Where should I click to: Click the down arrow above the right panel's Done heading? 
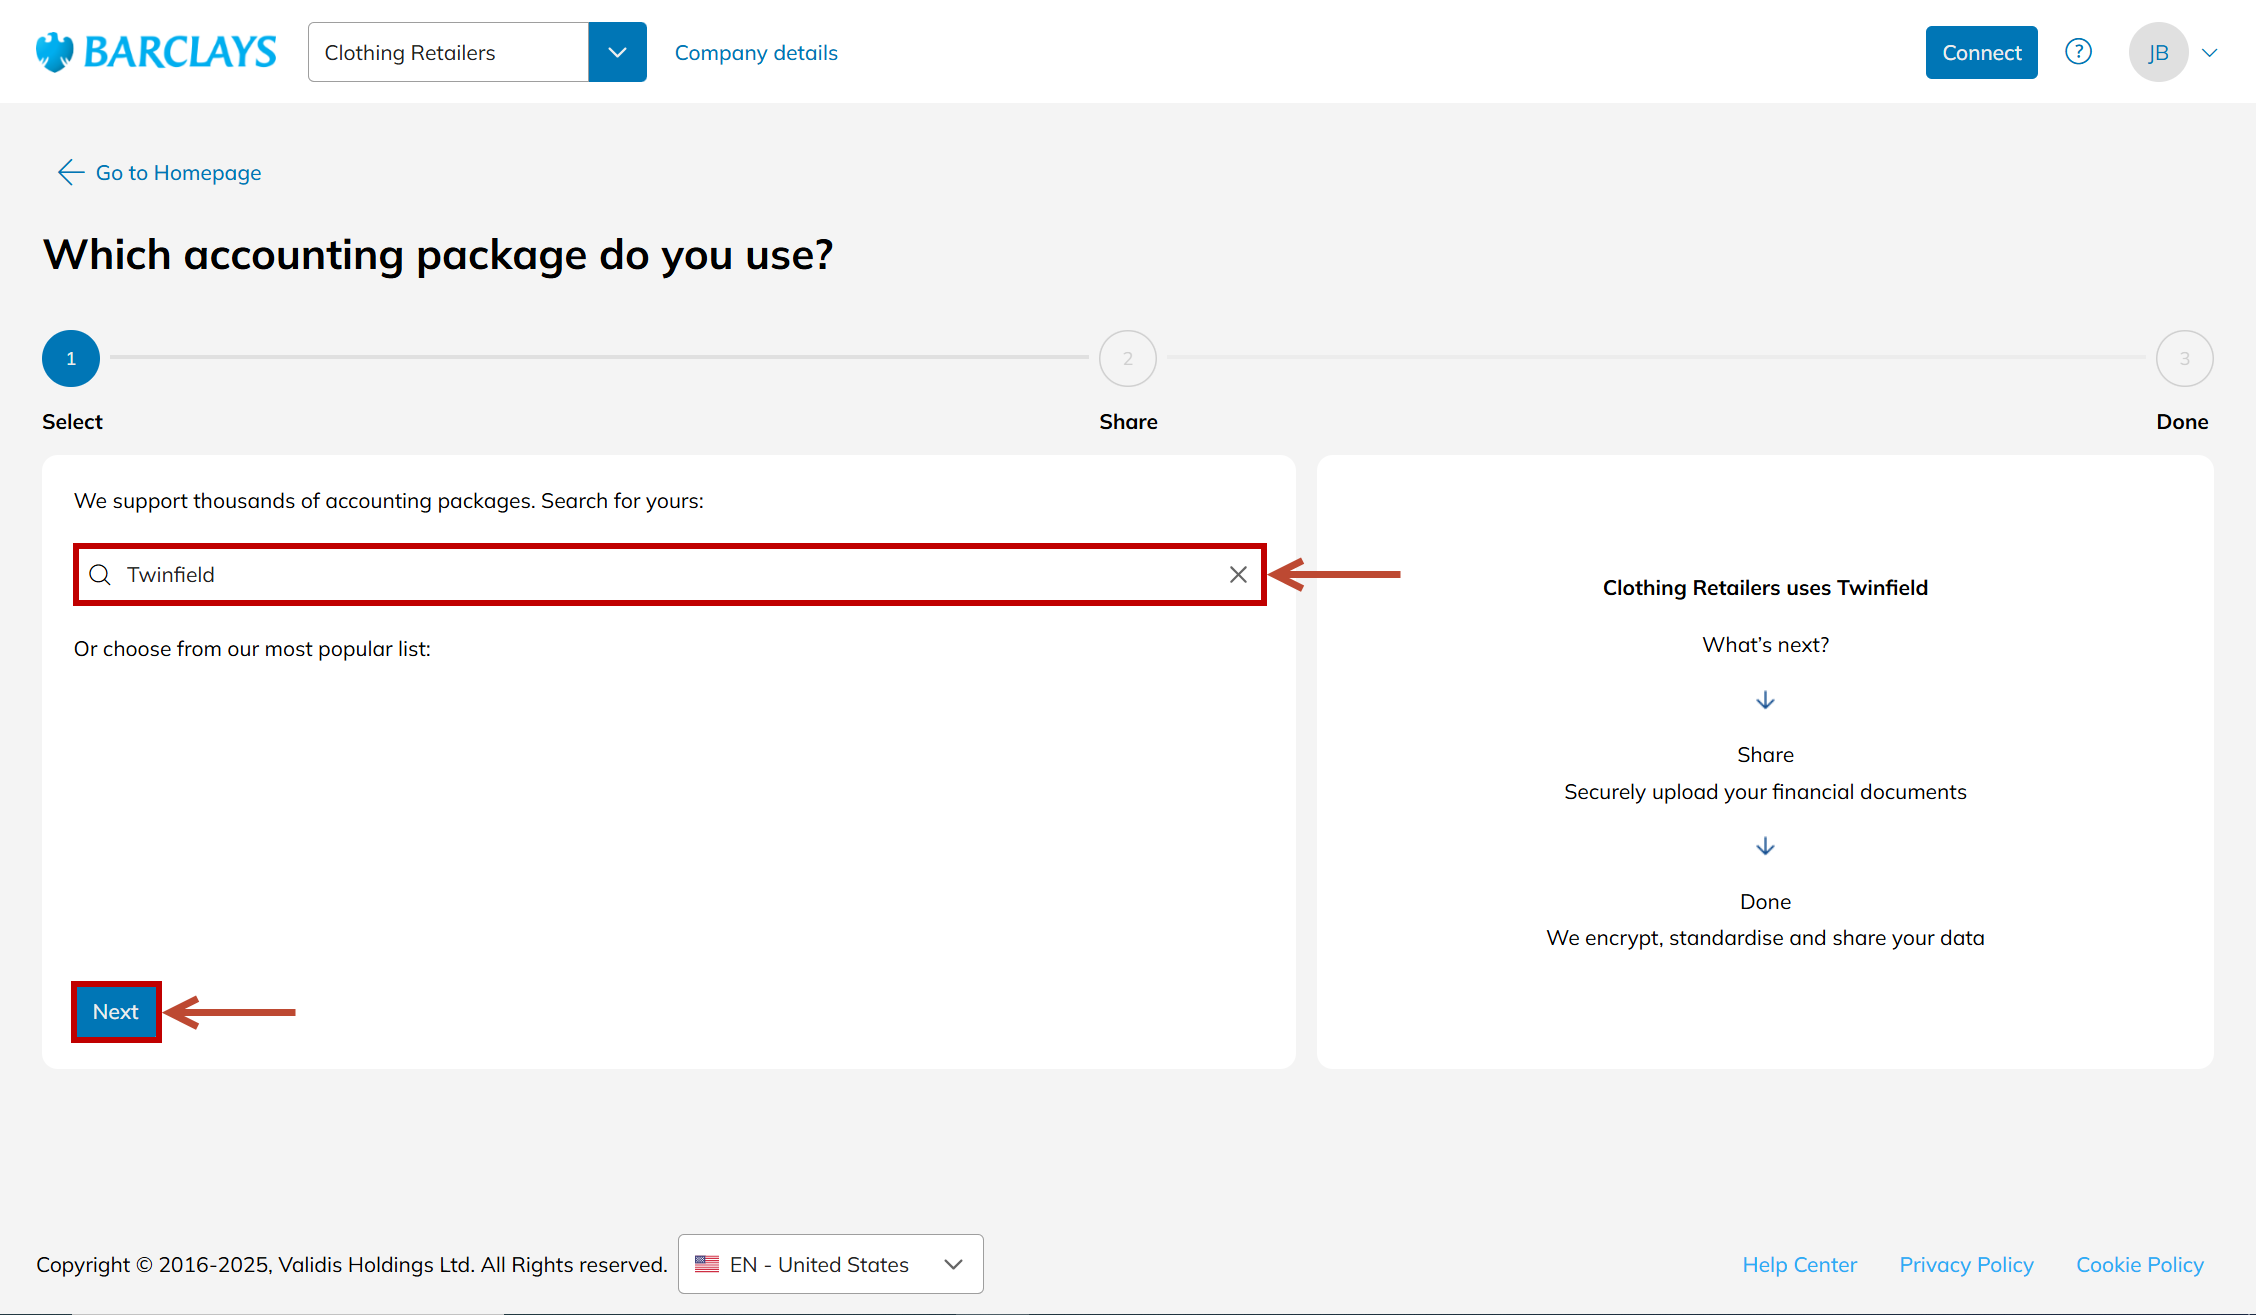(x=1765, y=846)
